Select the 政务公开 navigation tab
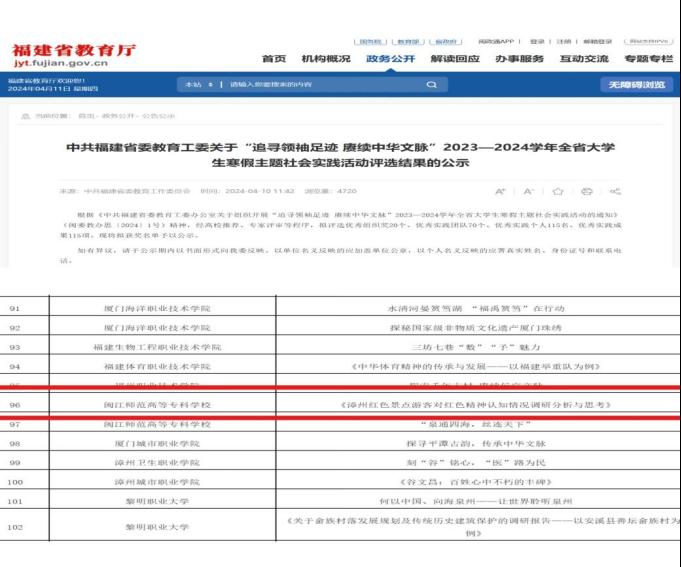681x567 pixels. 390,59
